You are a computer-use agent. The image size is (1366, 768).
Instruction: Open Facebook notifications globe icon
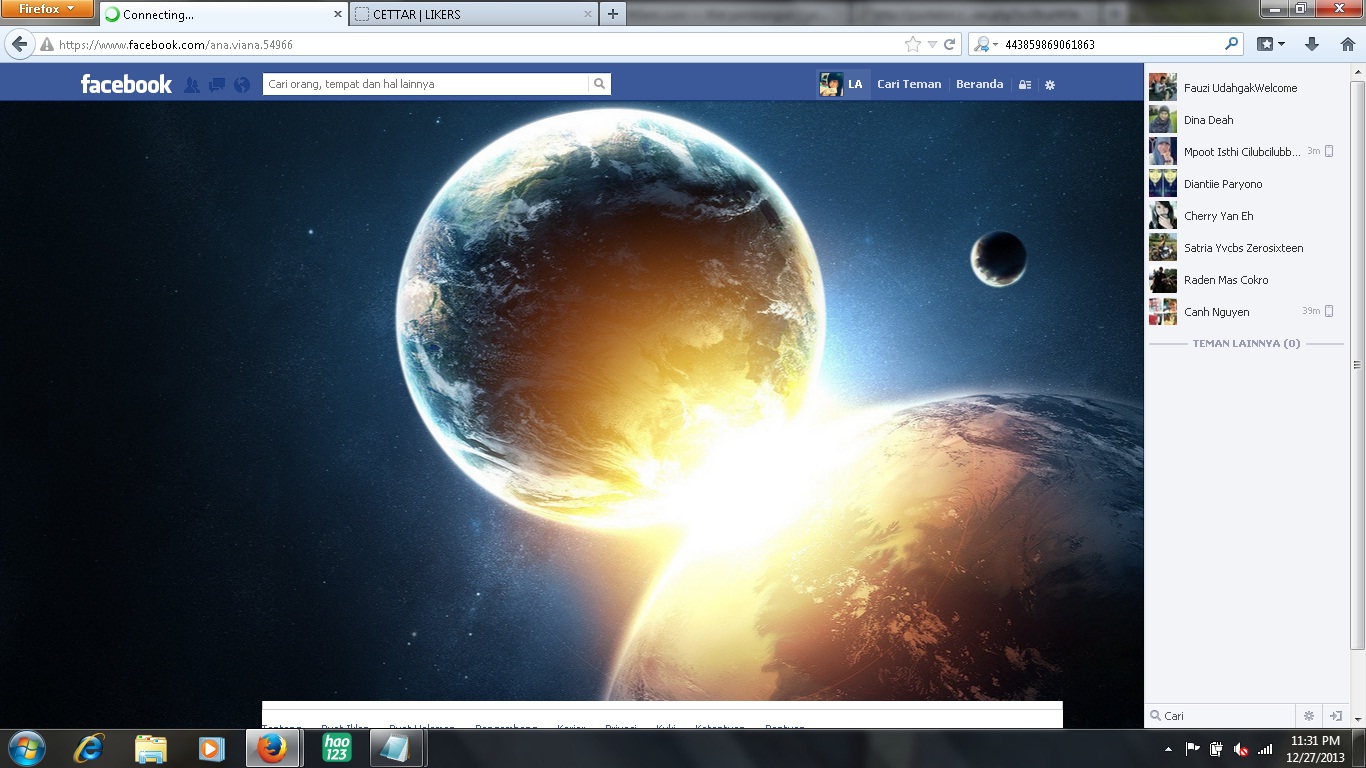point(242,85)
